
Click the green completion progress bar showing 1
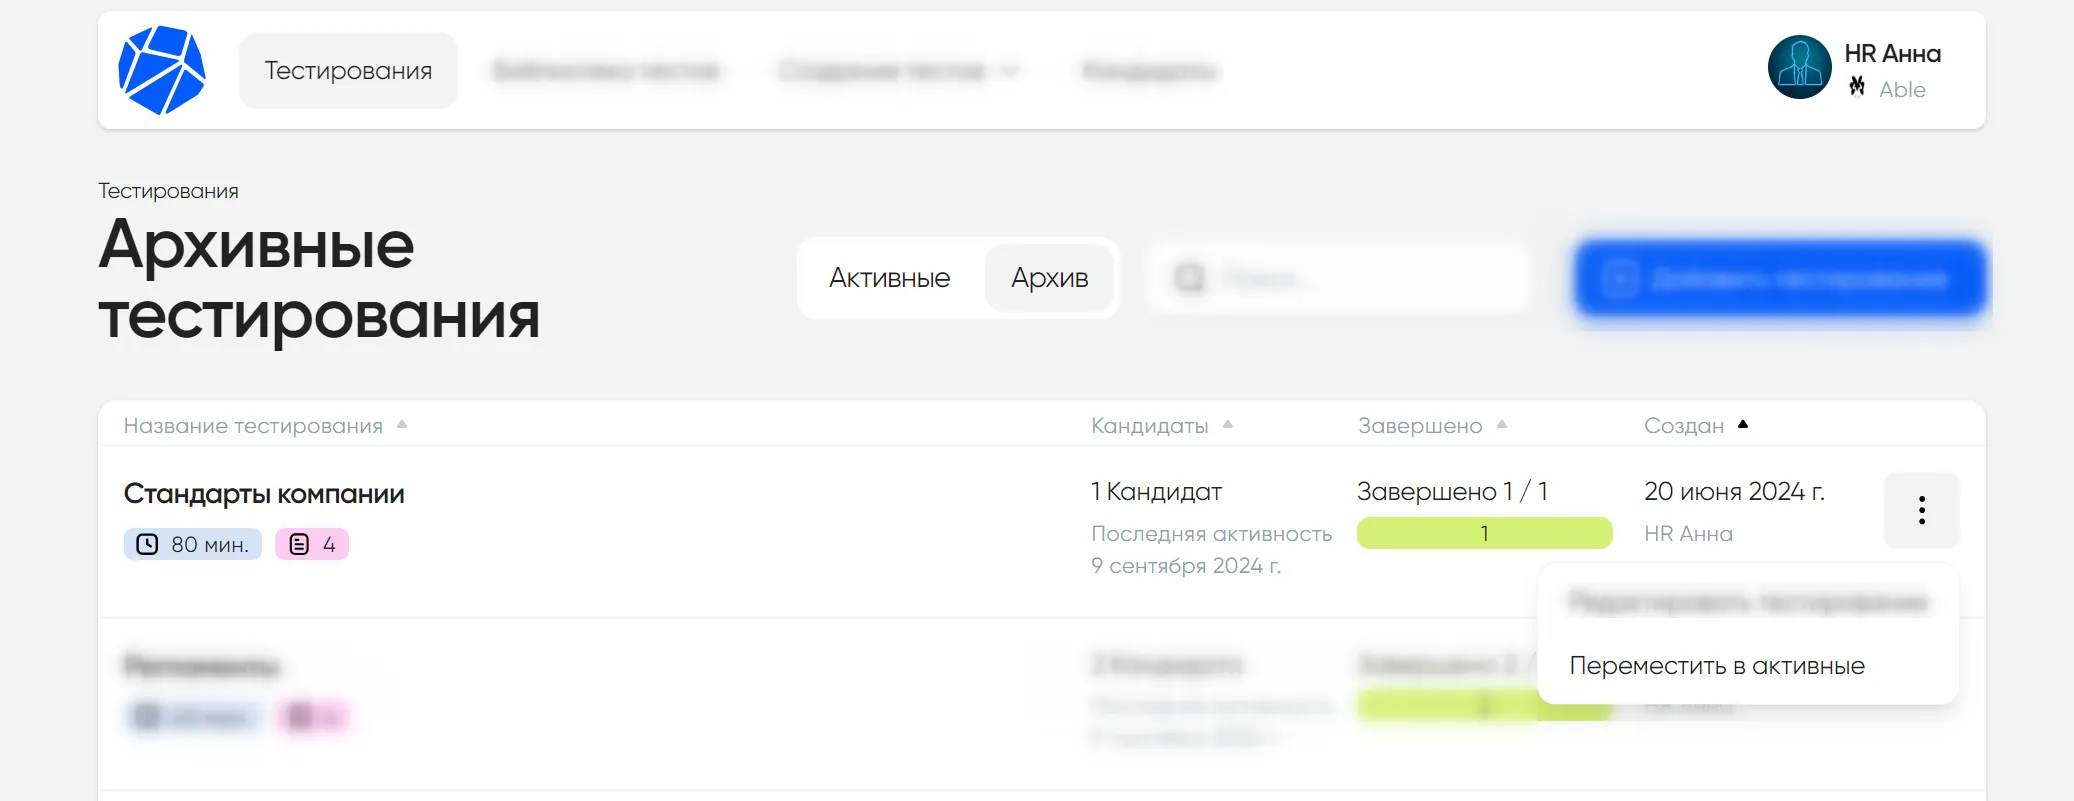pyautogui.click(x=1484, y=533)
